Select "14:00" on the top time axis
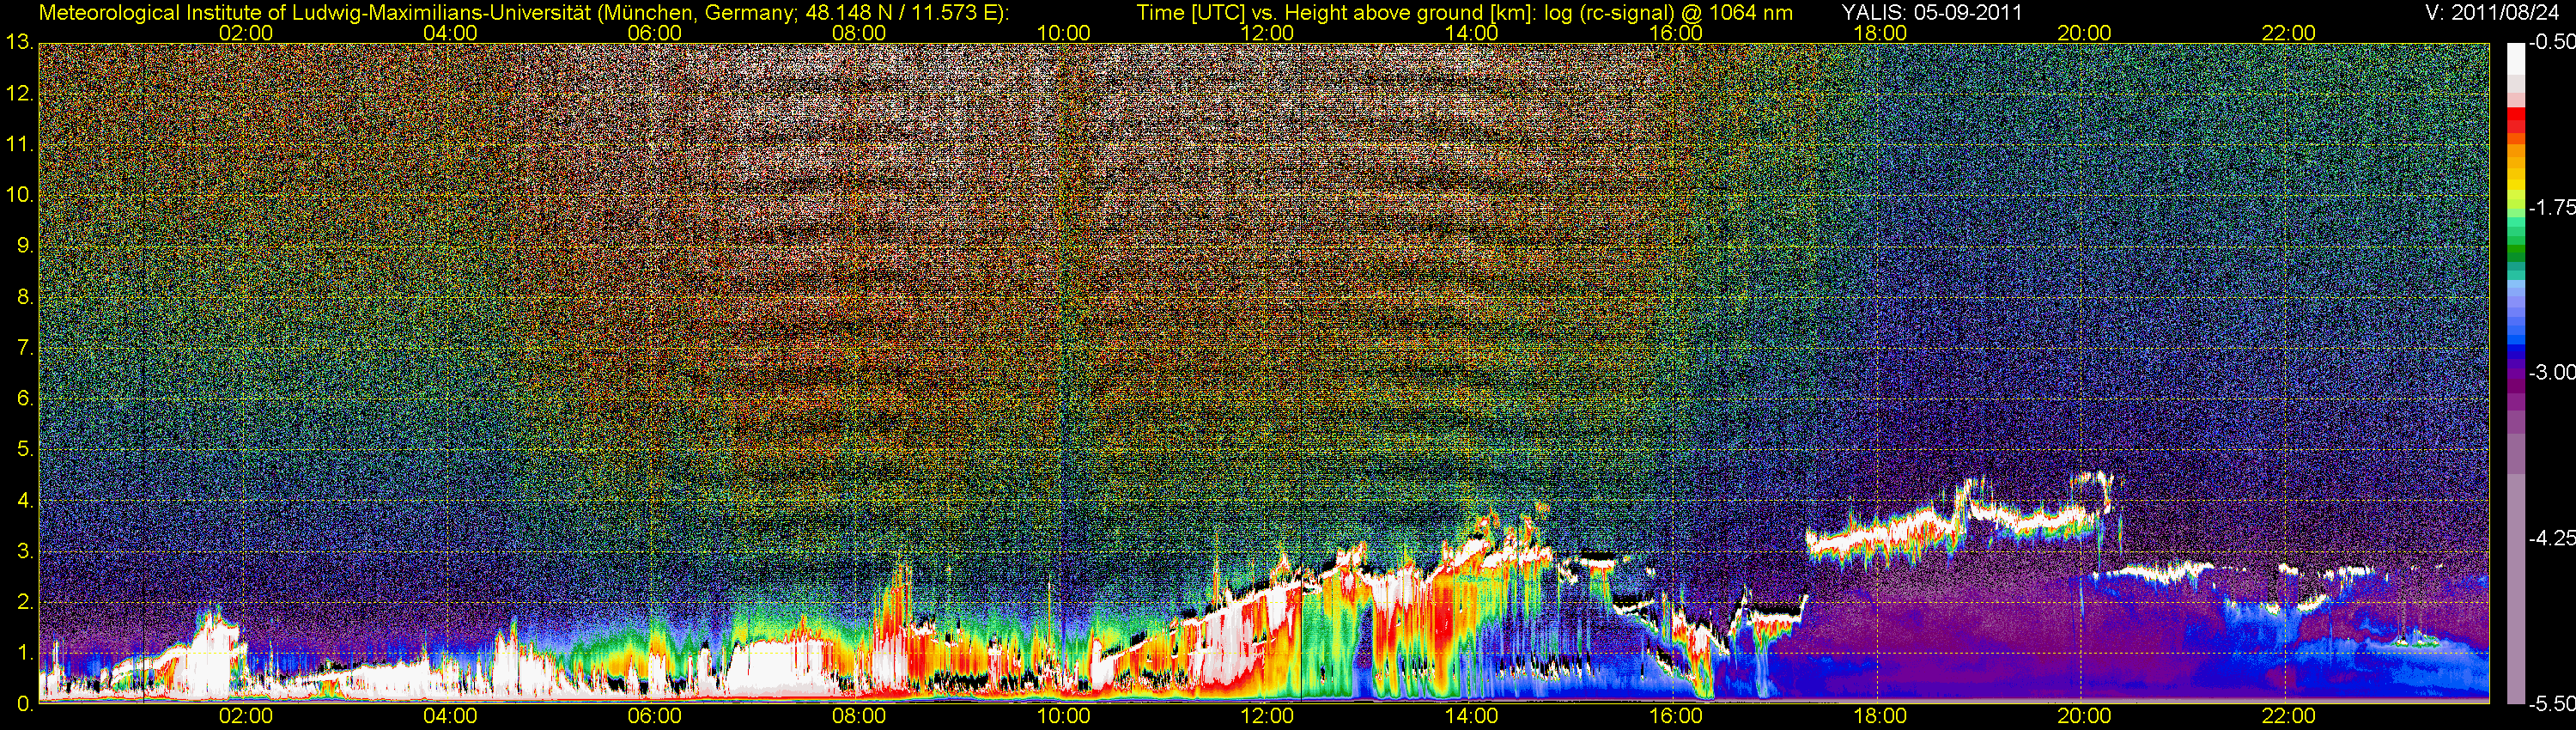Viewport: 2576px width, 730px height. coord(1472,33)
